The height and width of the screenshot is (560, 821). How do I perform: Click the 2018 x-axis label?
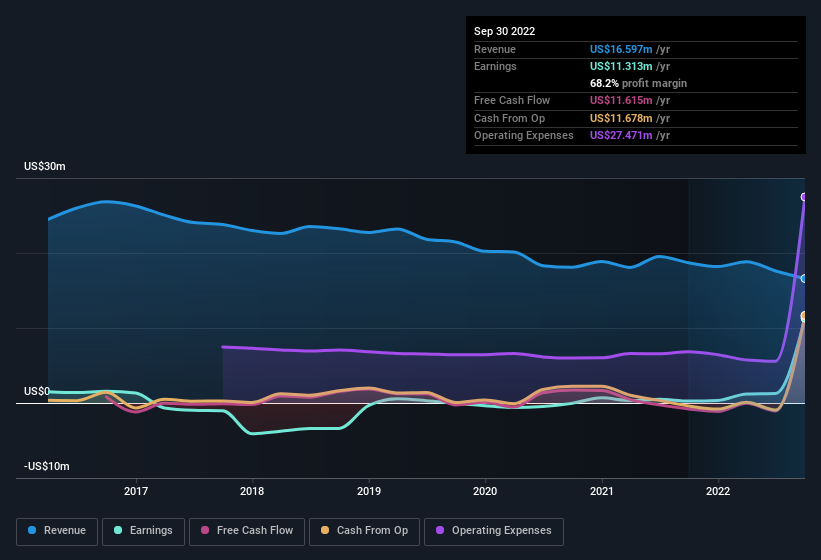coord(252,491)
